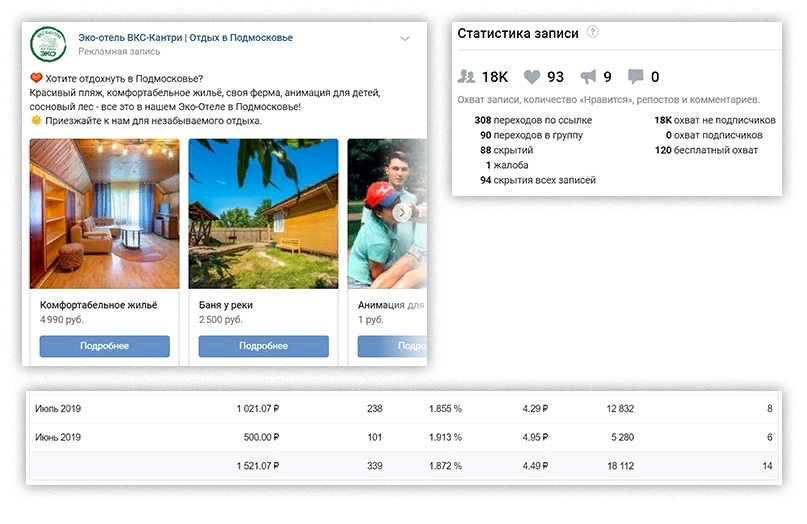
Task: Click the sun emoji before Приезжайте к нам
Action: tap(36, 121)
